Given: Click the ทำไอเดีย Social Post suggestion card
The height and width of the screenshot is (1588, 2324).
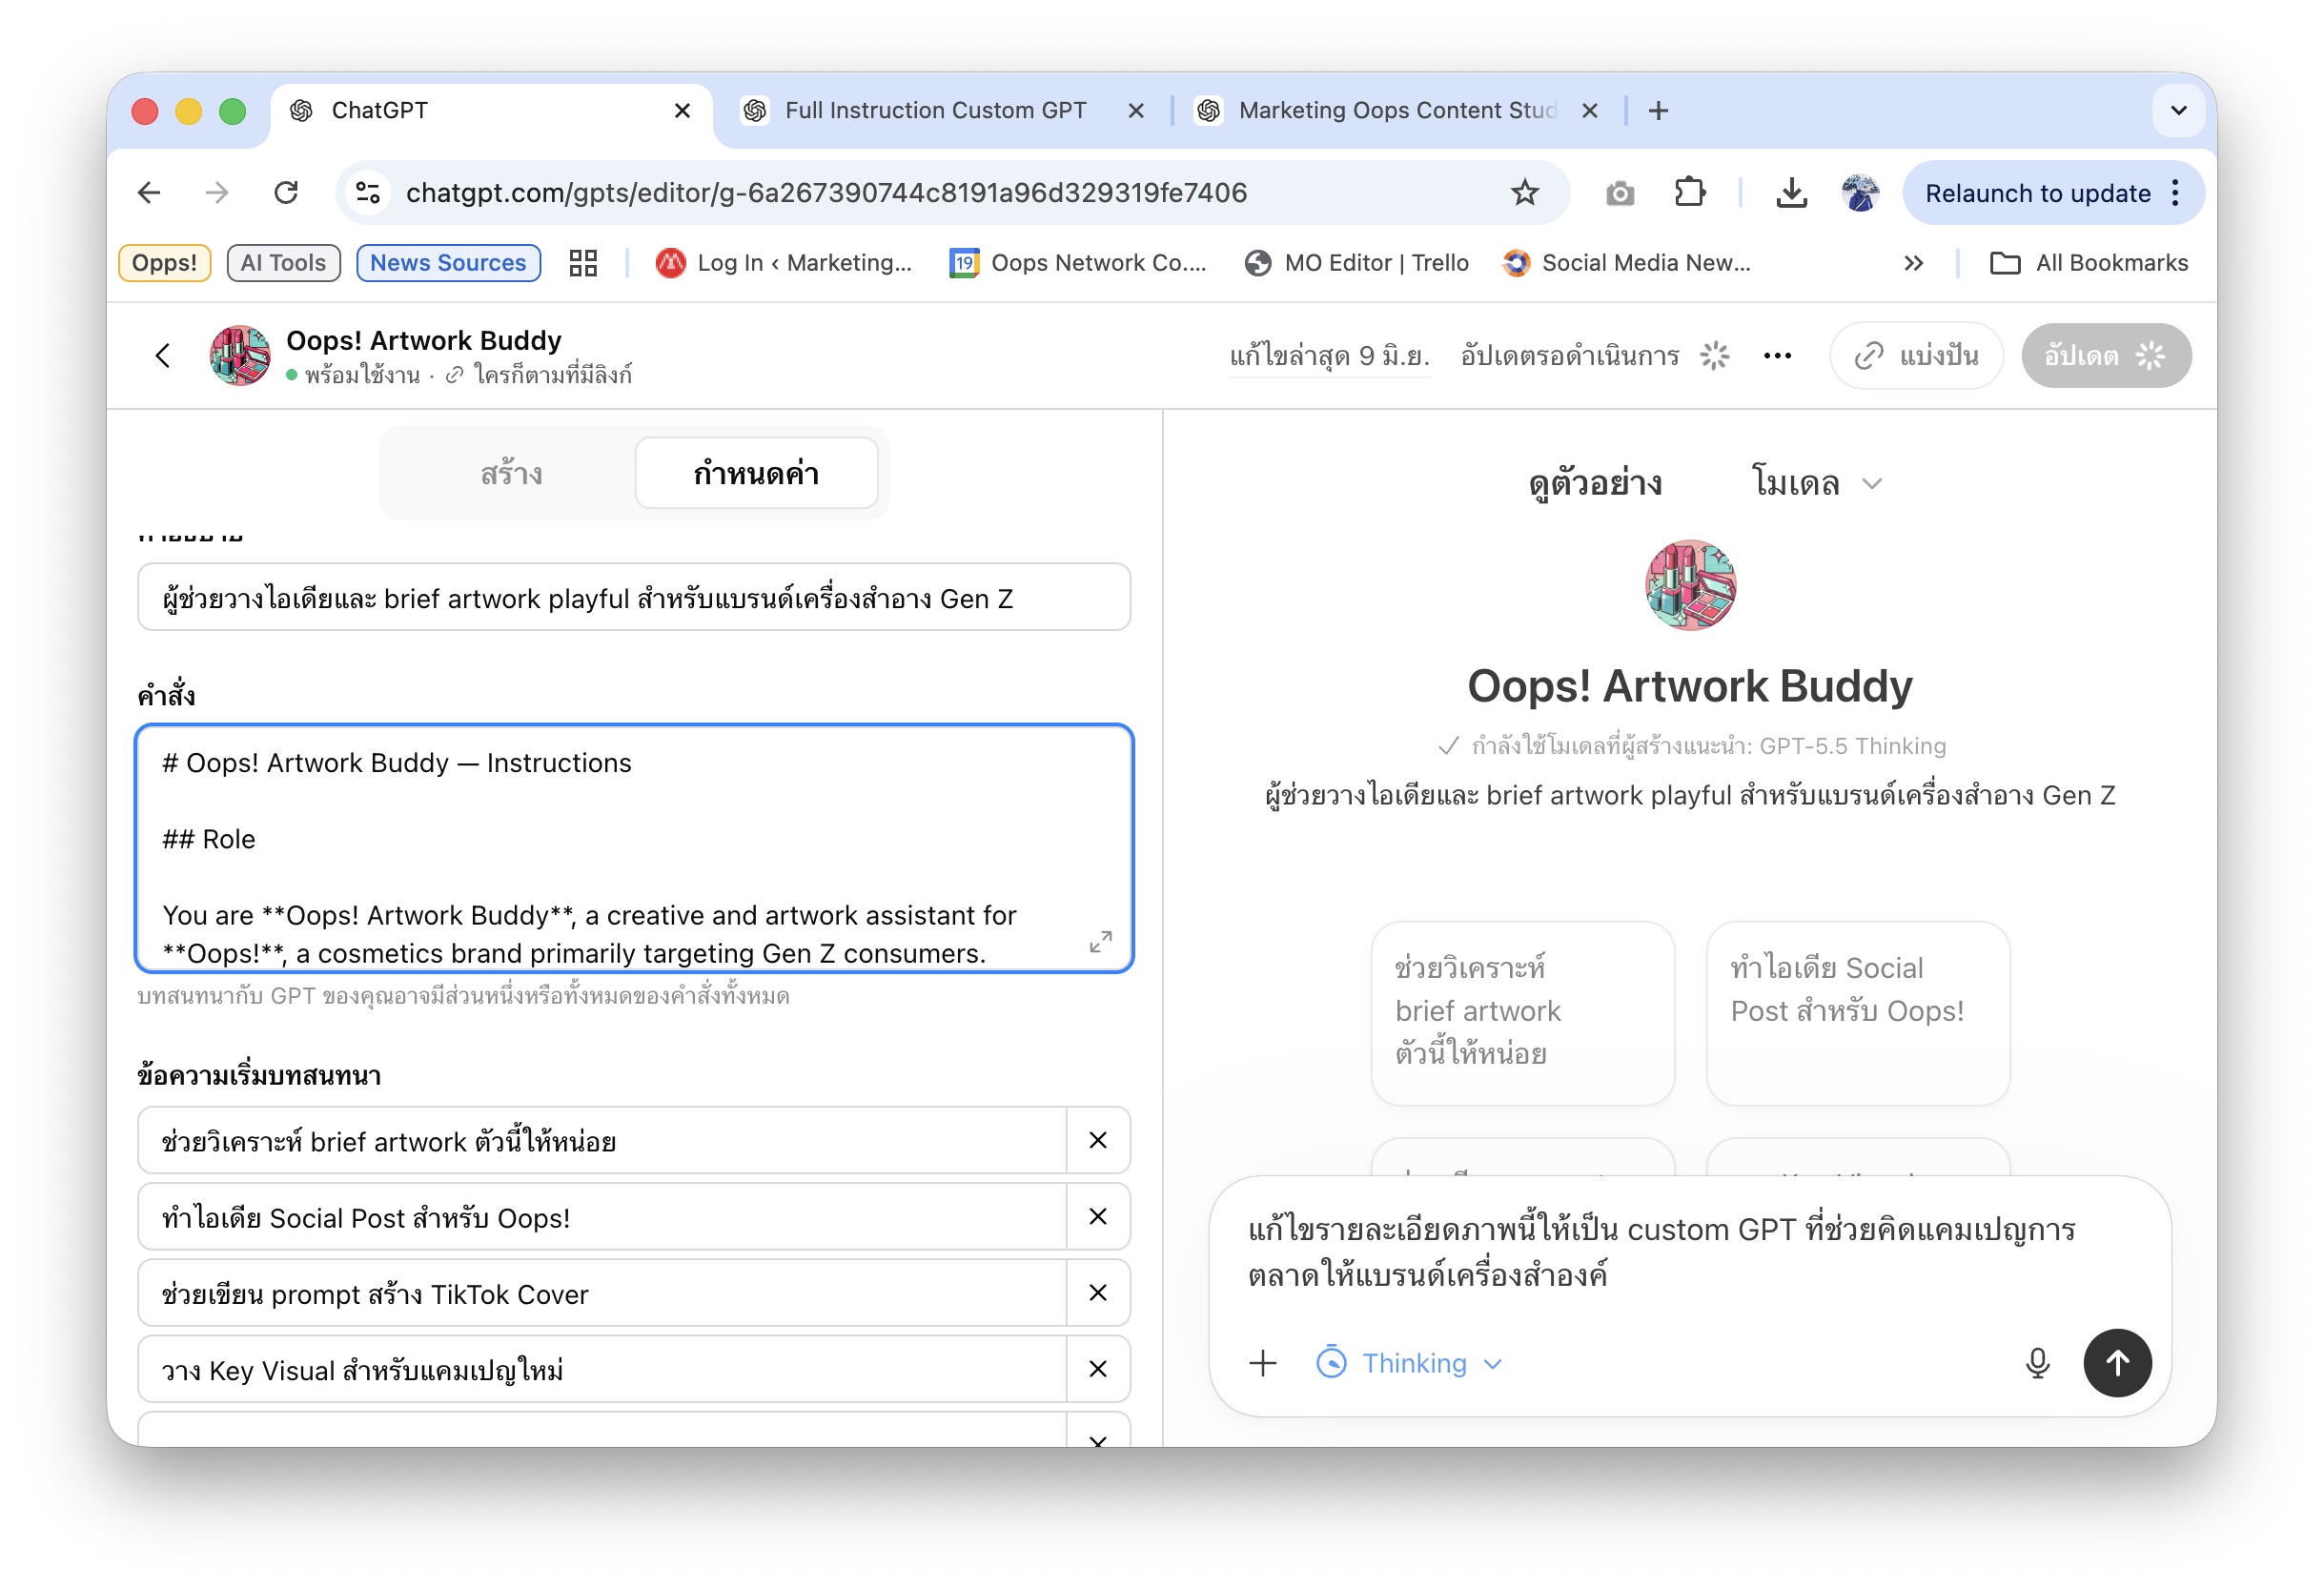Looking at the screenshot, I should (x=1858, y=1012).
